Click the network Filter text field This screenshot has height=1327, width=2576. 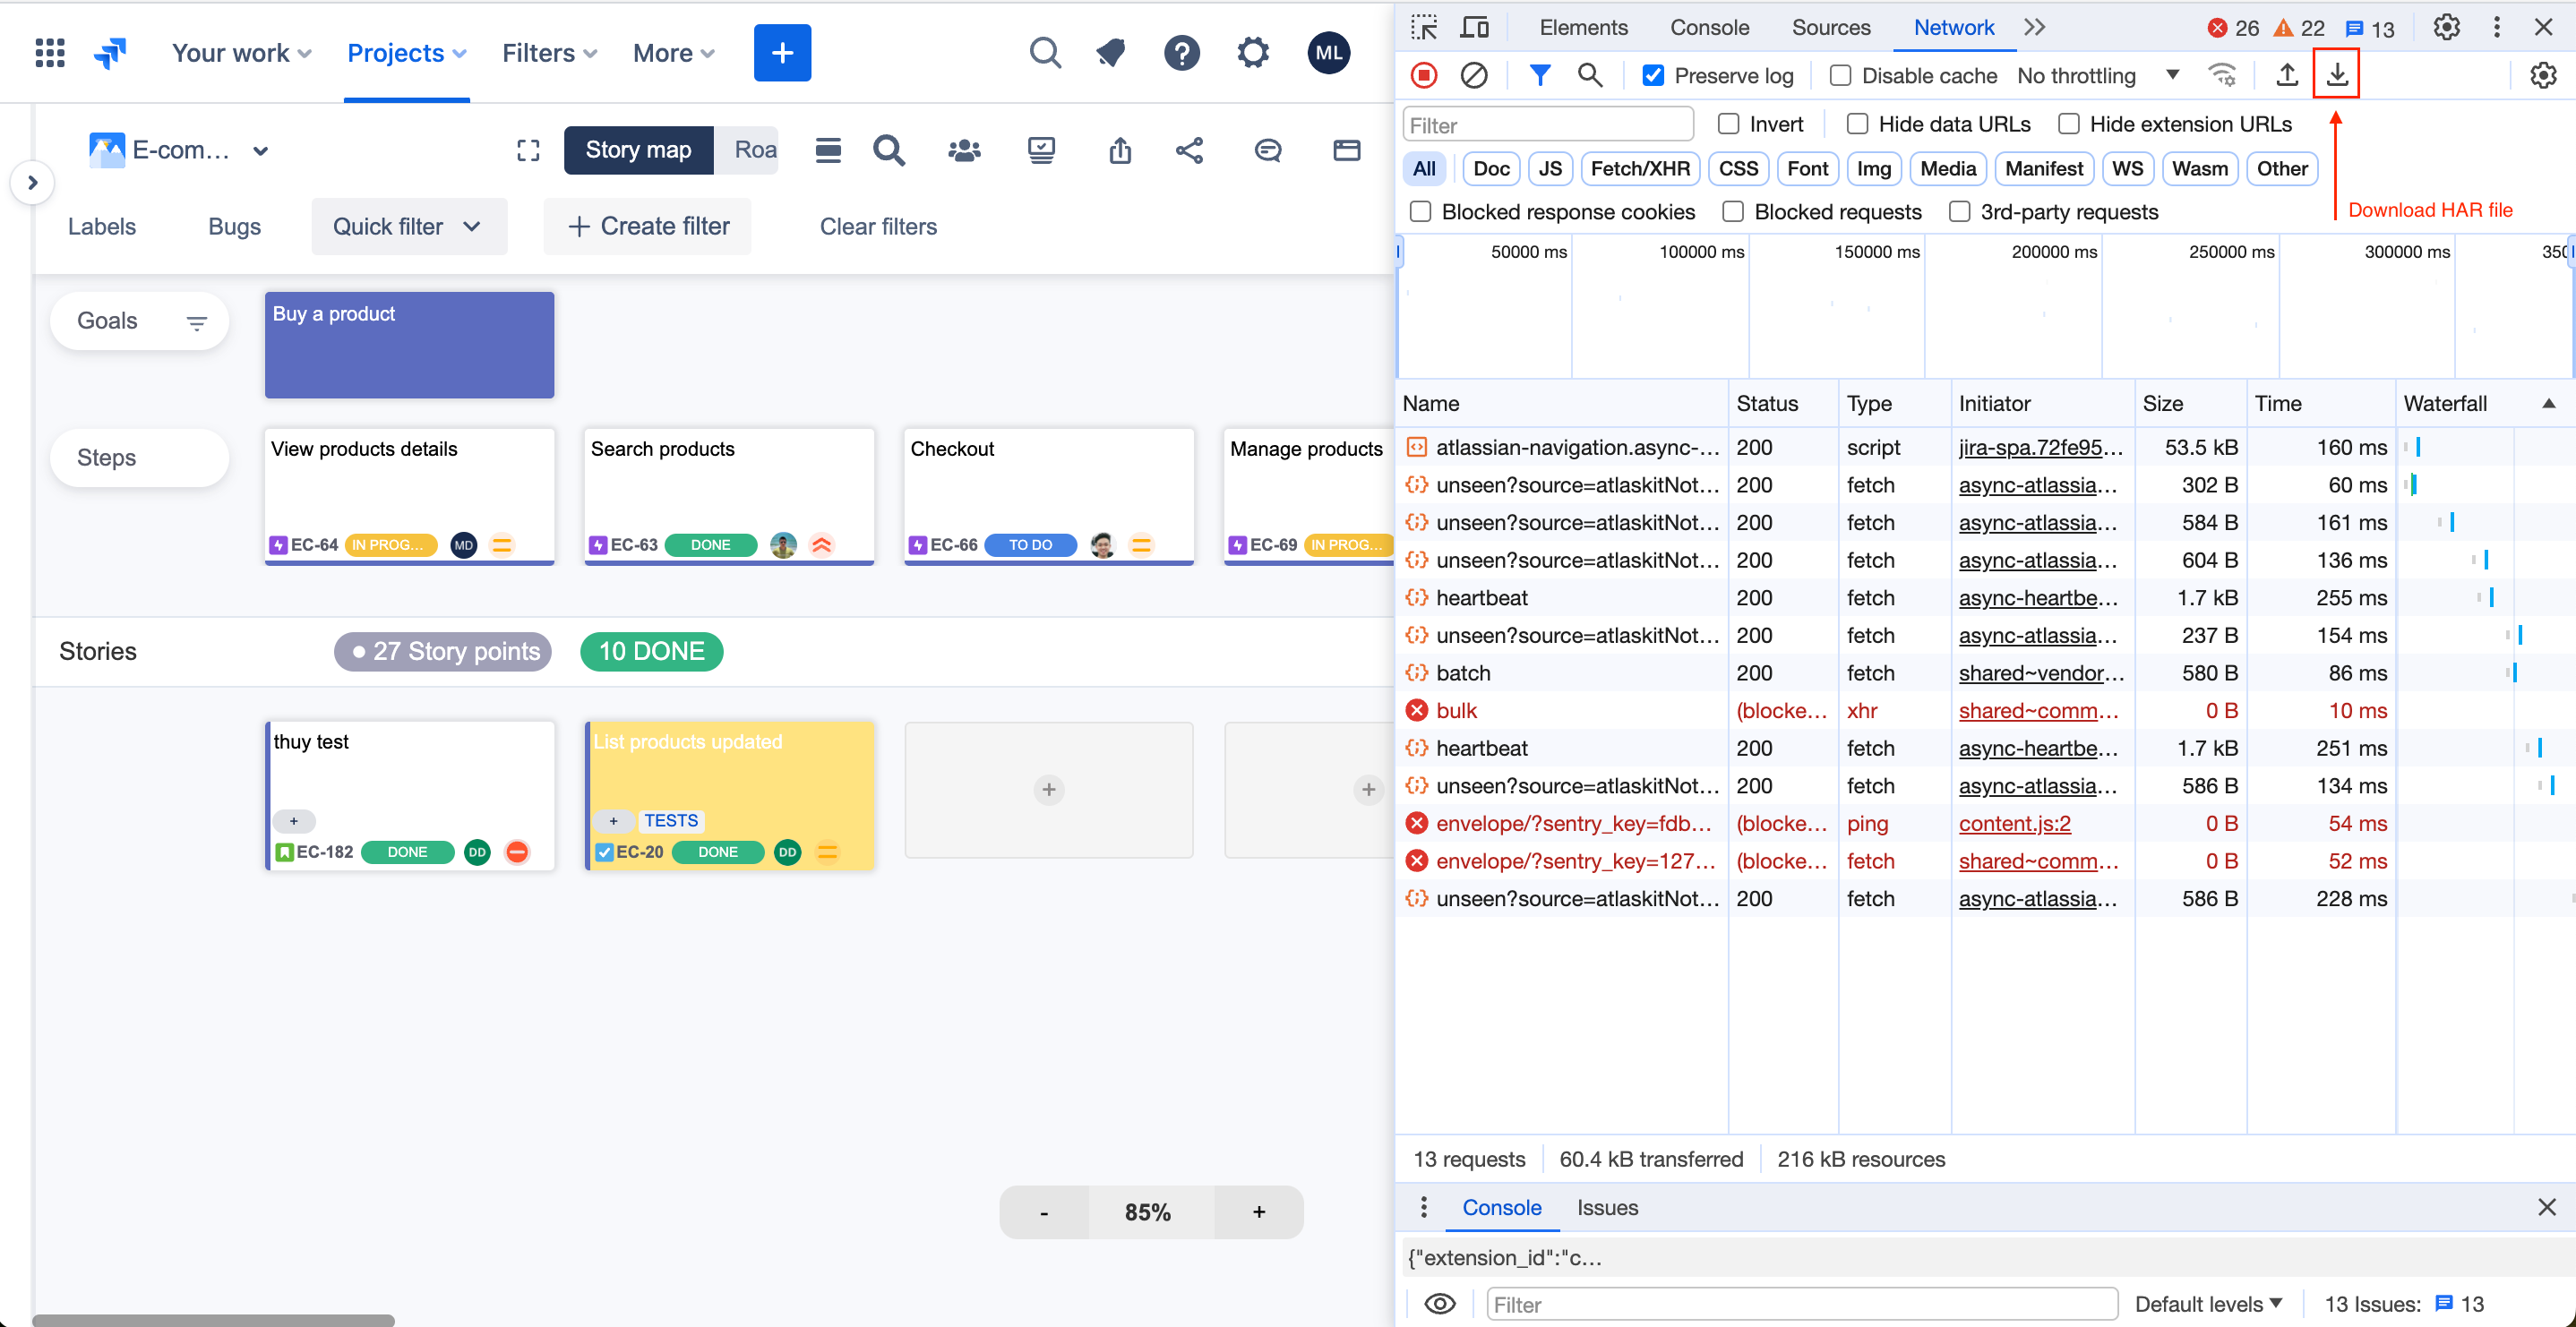point(1547,125)
